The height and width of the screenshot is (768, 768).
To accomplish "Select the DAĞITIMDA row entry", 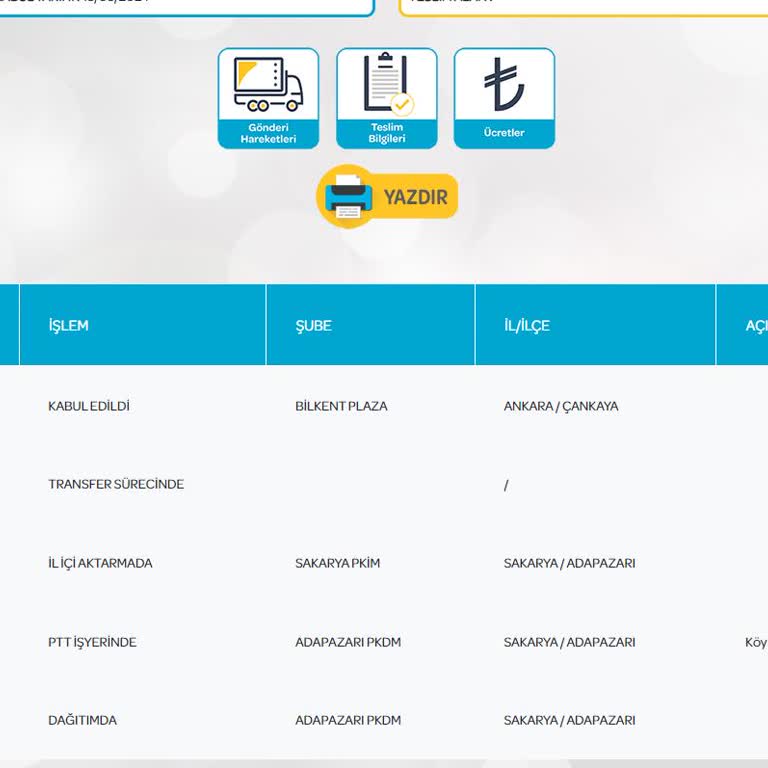I will click(x=82, y=720).
